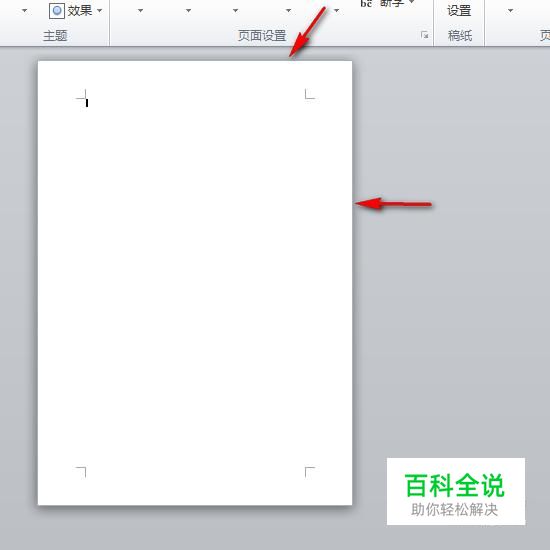This screenshot has height=550, width=550.
Task: Open dropdown arrow right of 稿纸 group
Action: pyautogui.click(x=510, y=11)
